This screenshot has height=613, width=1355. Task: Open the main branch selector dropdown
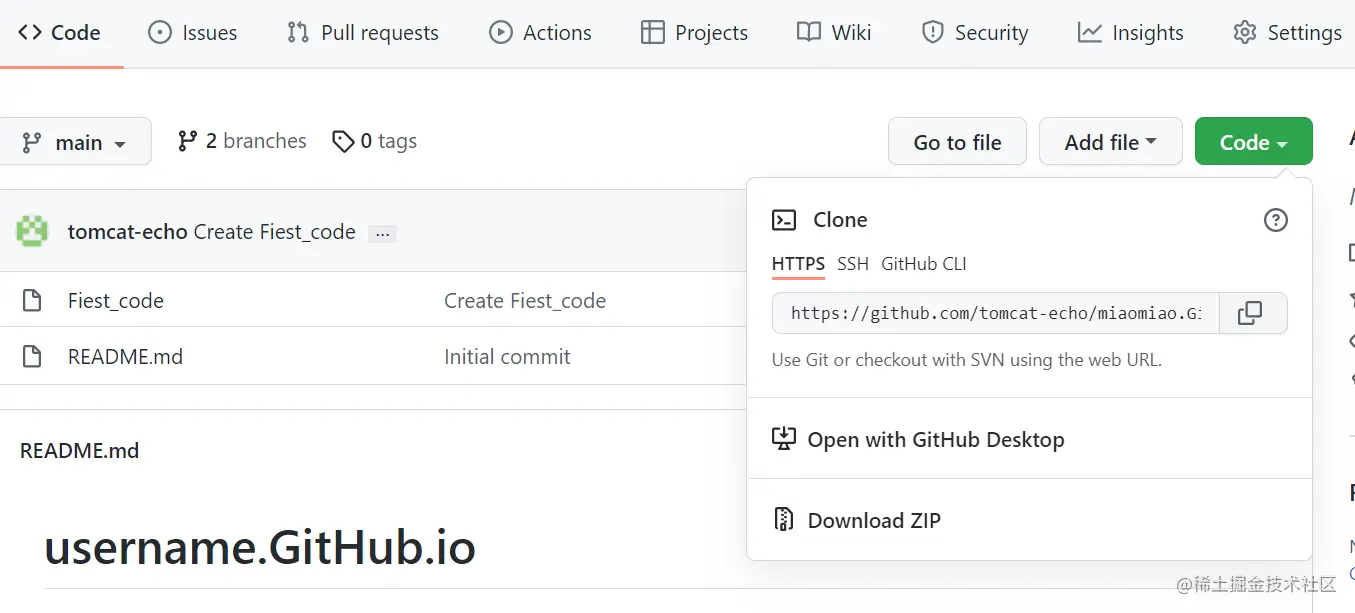pyautogui.click(x=76, y=142)
